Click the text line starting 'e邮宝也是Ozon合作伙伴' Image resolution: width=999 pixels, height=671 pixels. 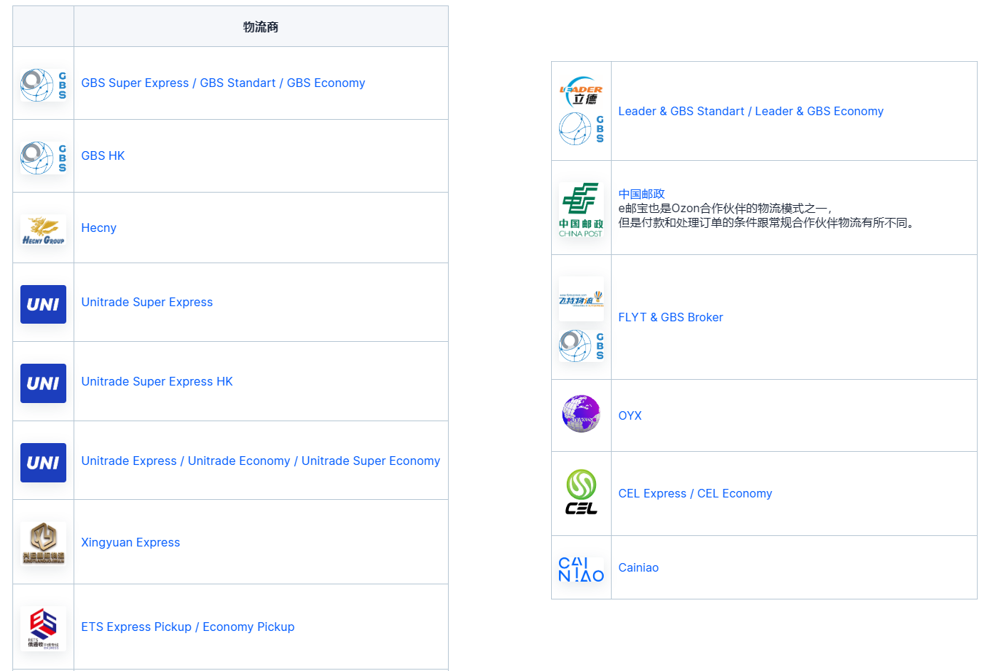click(x=725, y=208)
